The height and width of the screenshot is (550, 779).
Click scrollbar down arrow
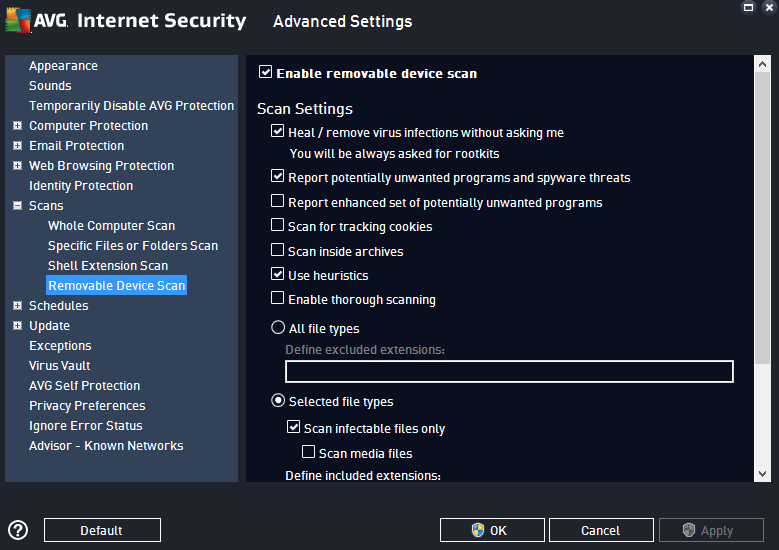click(762, 473)
